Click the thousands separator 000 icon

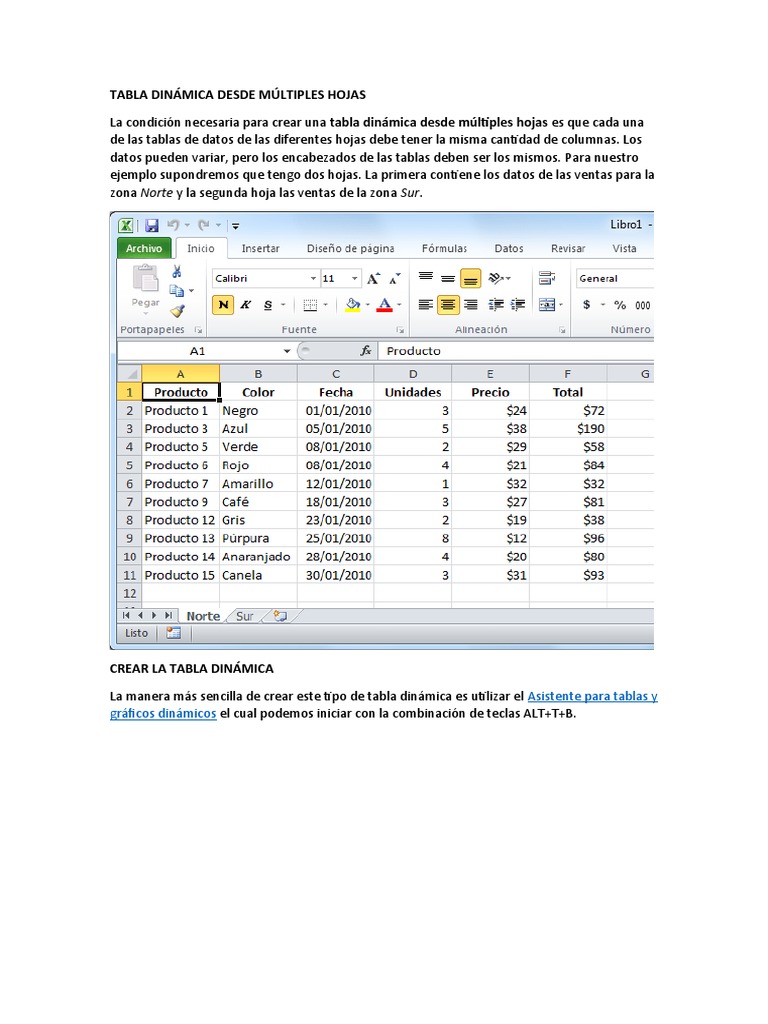pos(643,305)
